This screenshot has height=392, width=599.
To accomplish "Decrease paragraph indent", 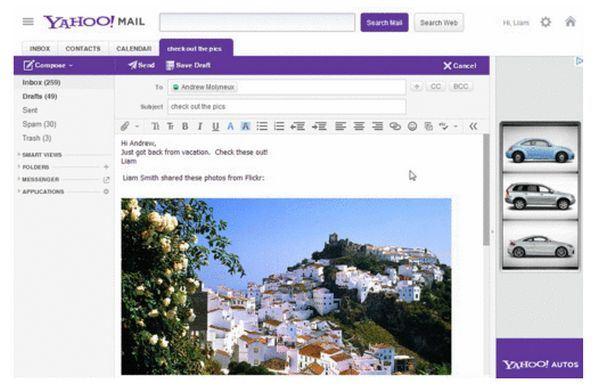I will 297,126.
